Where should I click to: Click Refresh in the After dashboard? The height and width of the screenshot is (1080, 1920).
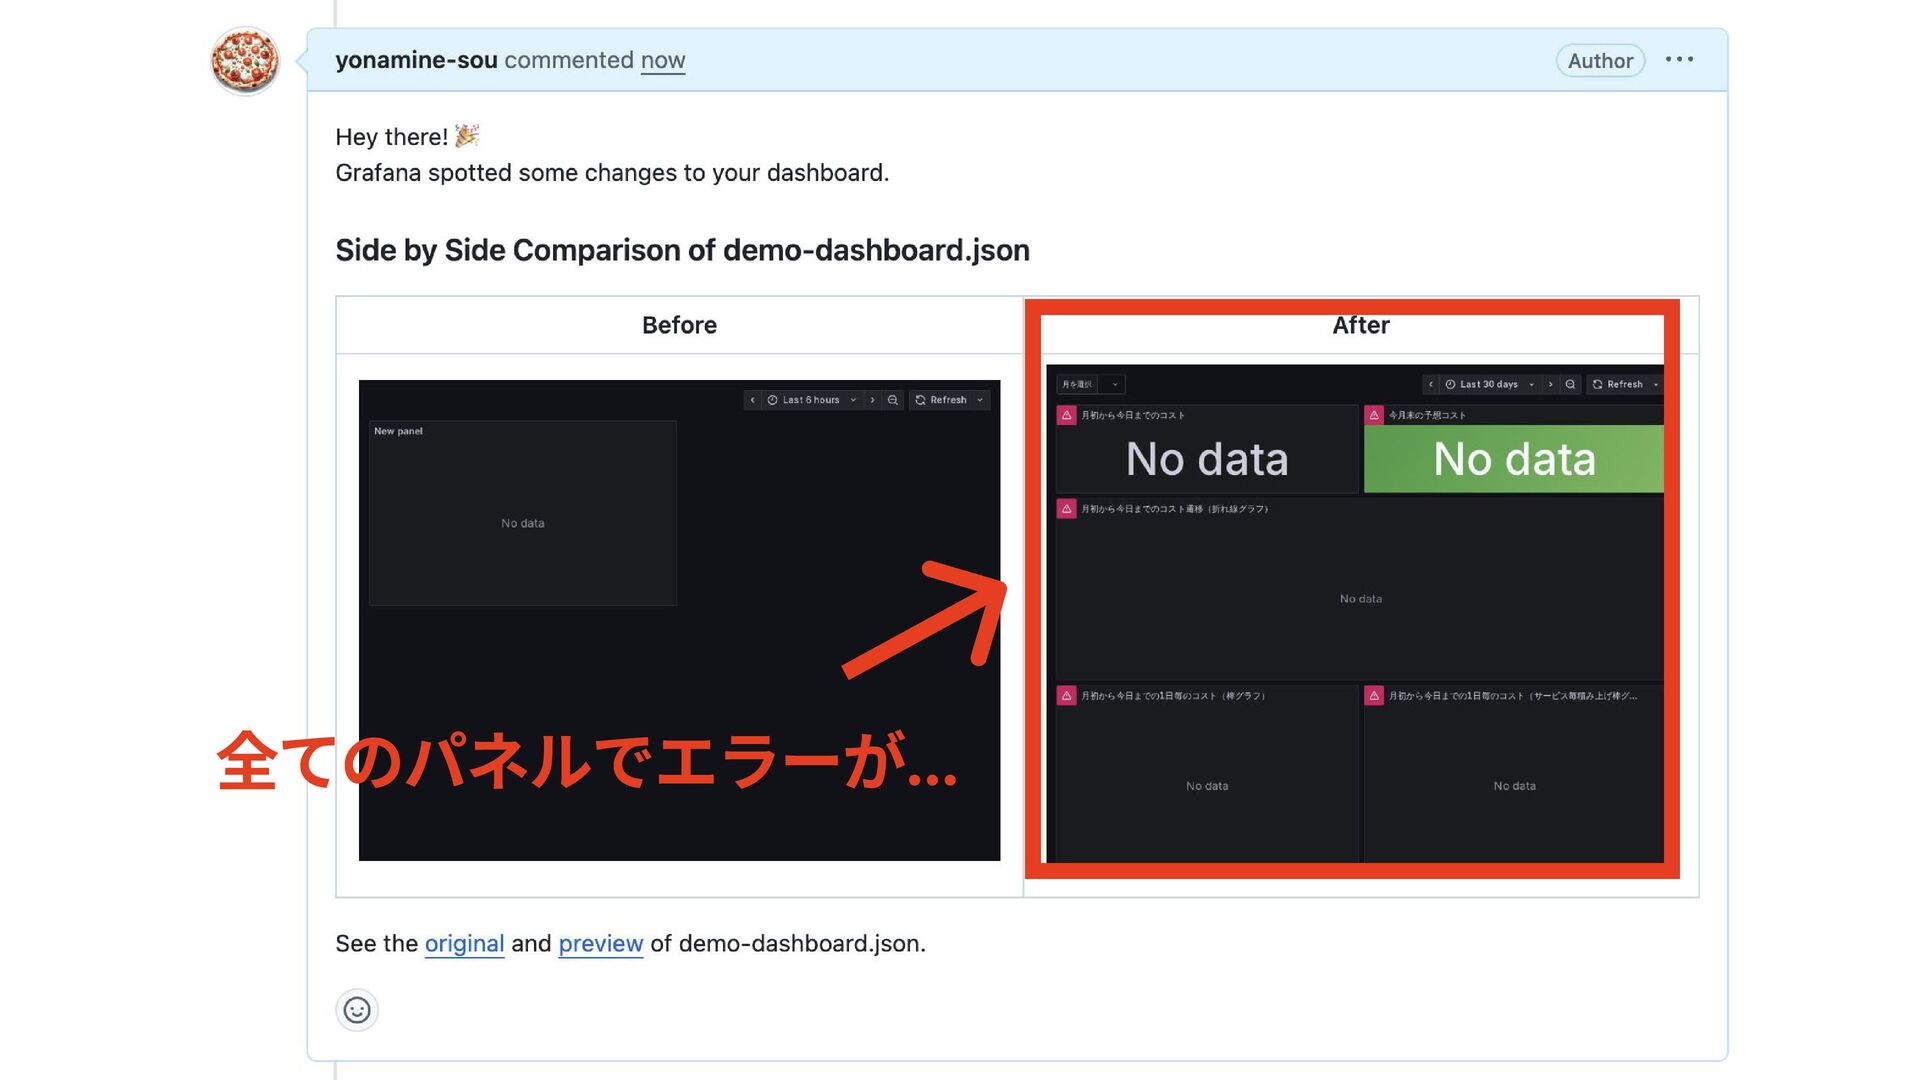[x=1618, y=384]
